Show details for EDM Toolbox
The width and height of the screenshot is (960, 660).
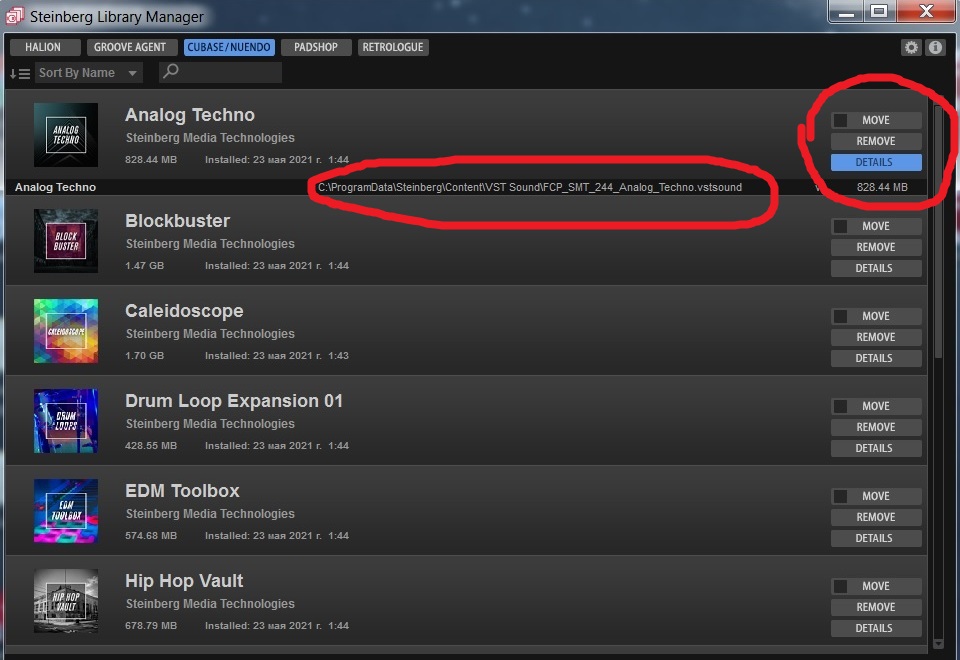click(x=876, y=538)
